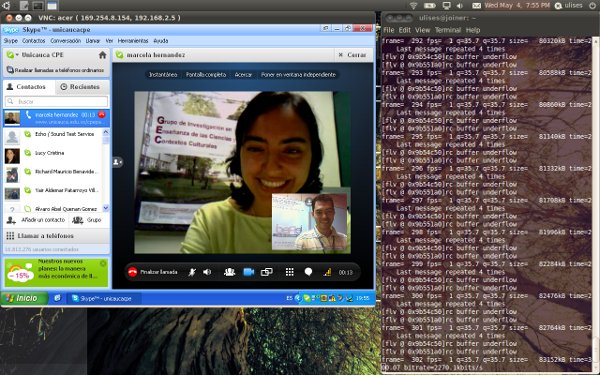600x375 pixels.
Task: Open the Ver menu in Skype
Action: pos(109,41)
